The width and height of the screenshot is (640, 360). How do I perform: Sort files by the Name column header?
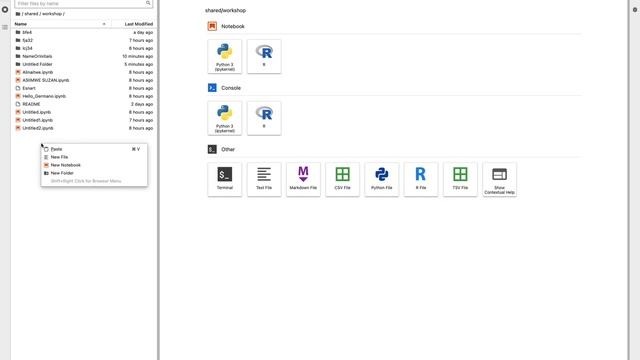[61, 24]
